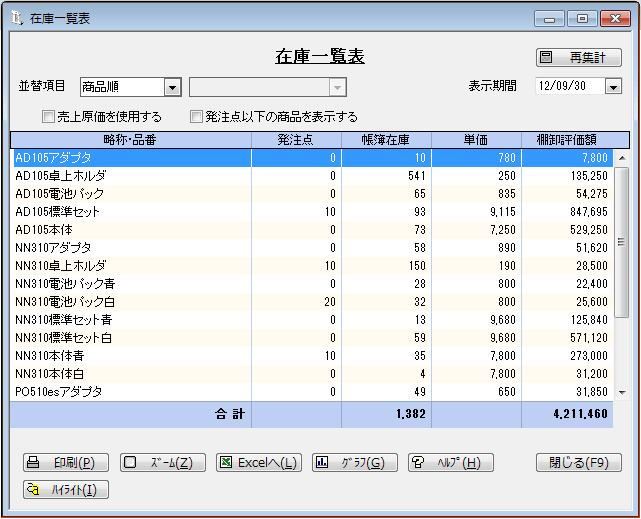Maximize the 在庫一覧表 window
The height and width of the screenshot is (519, 641).
583,19
